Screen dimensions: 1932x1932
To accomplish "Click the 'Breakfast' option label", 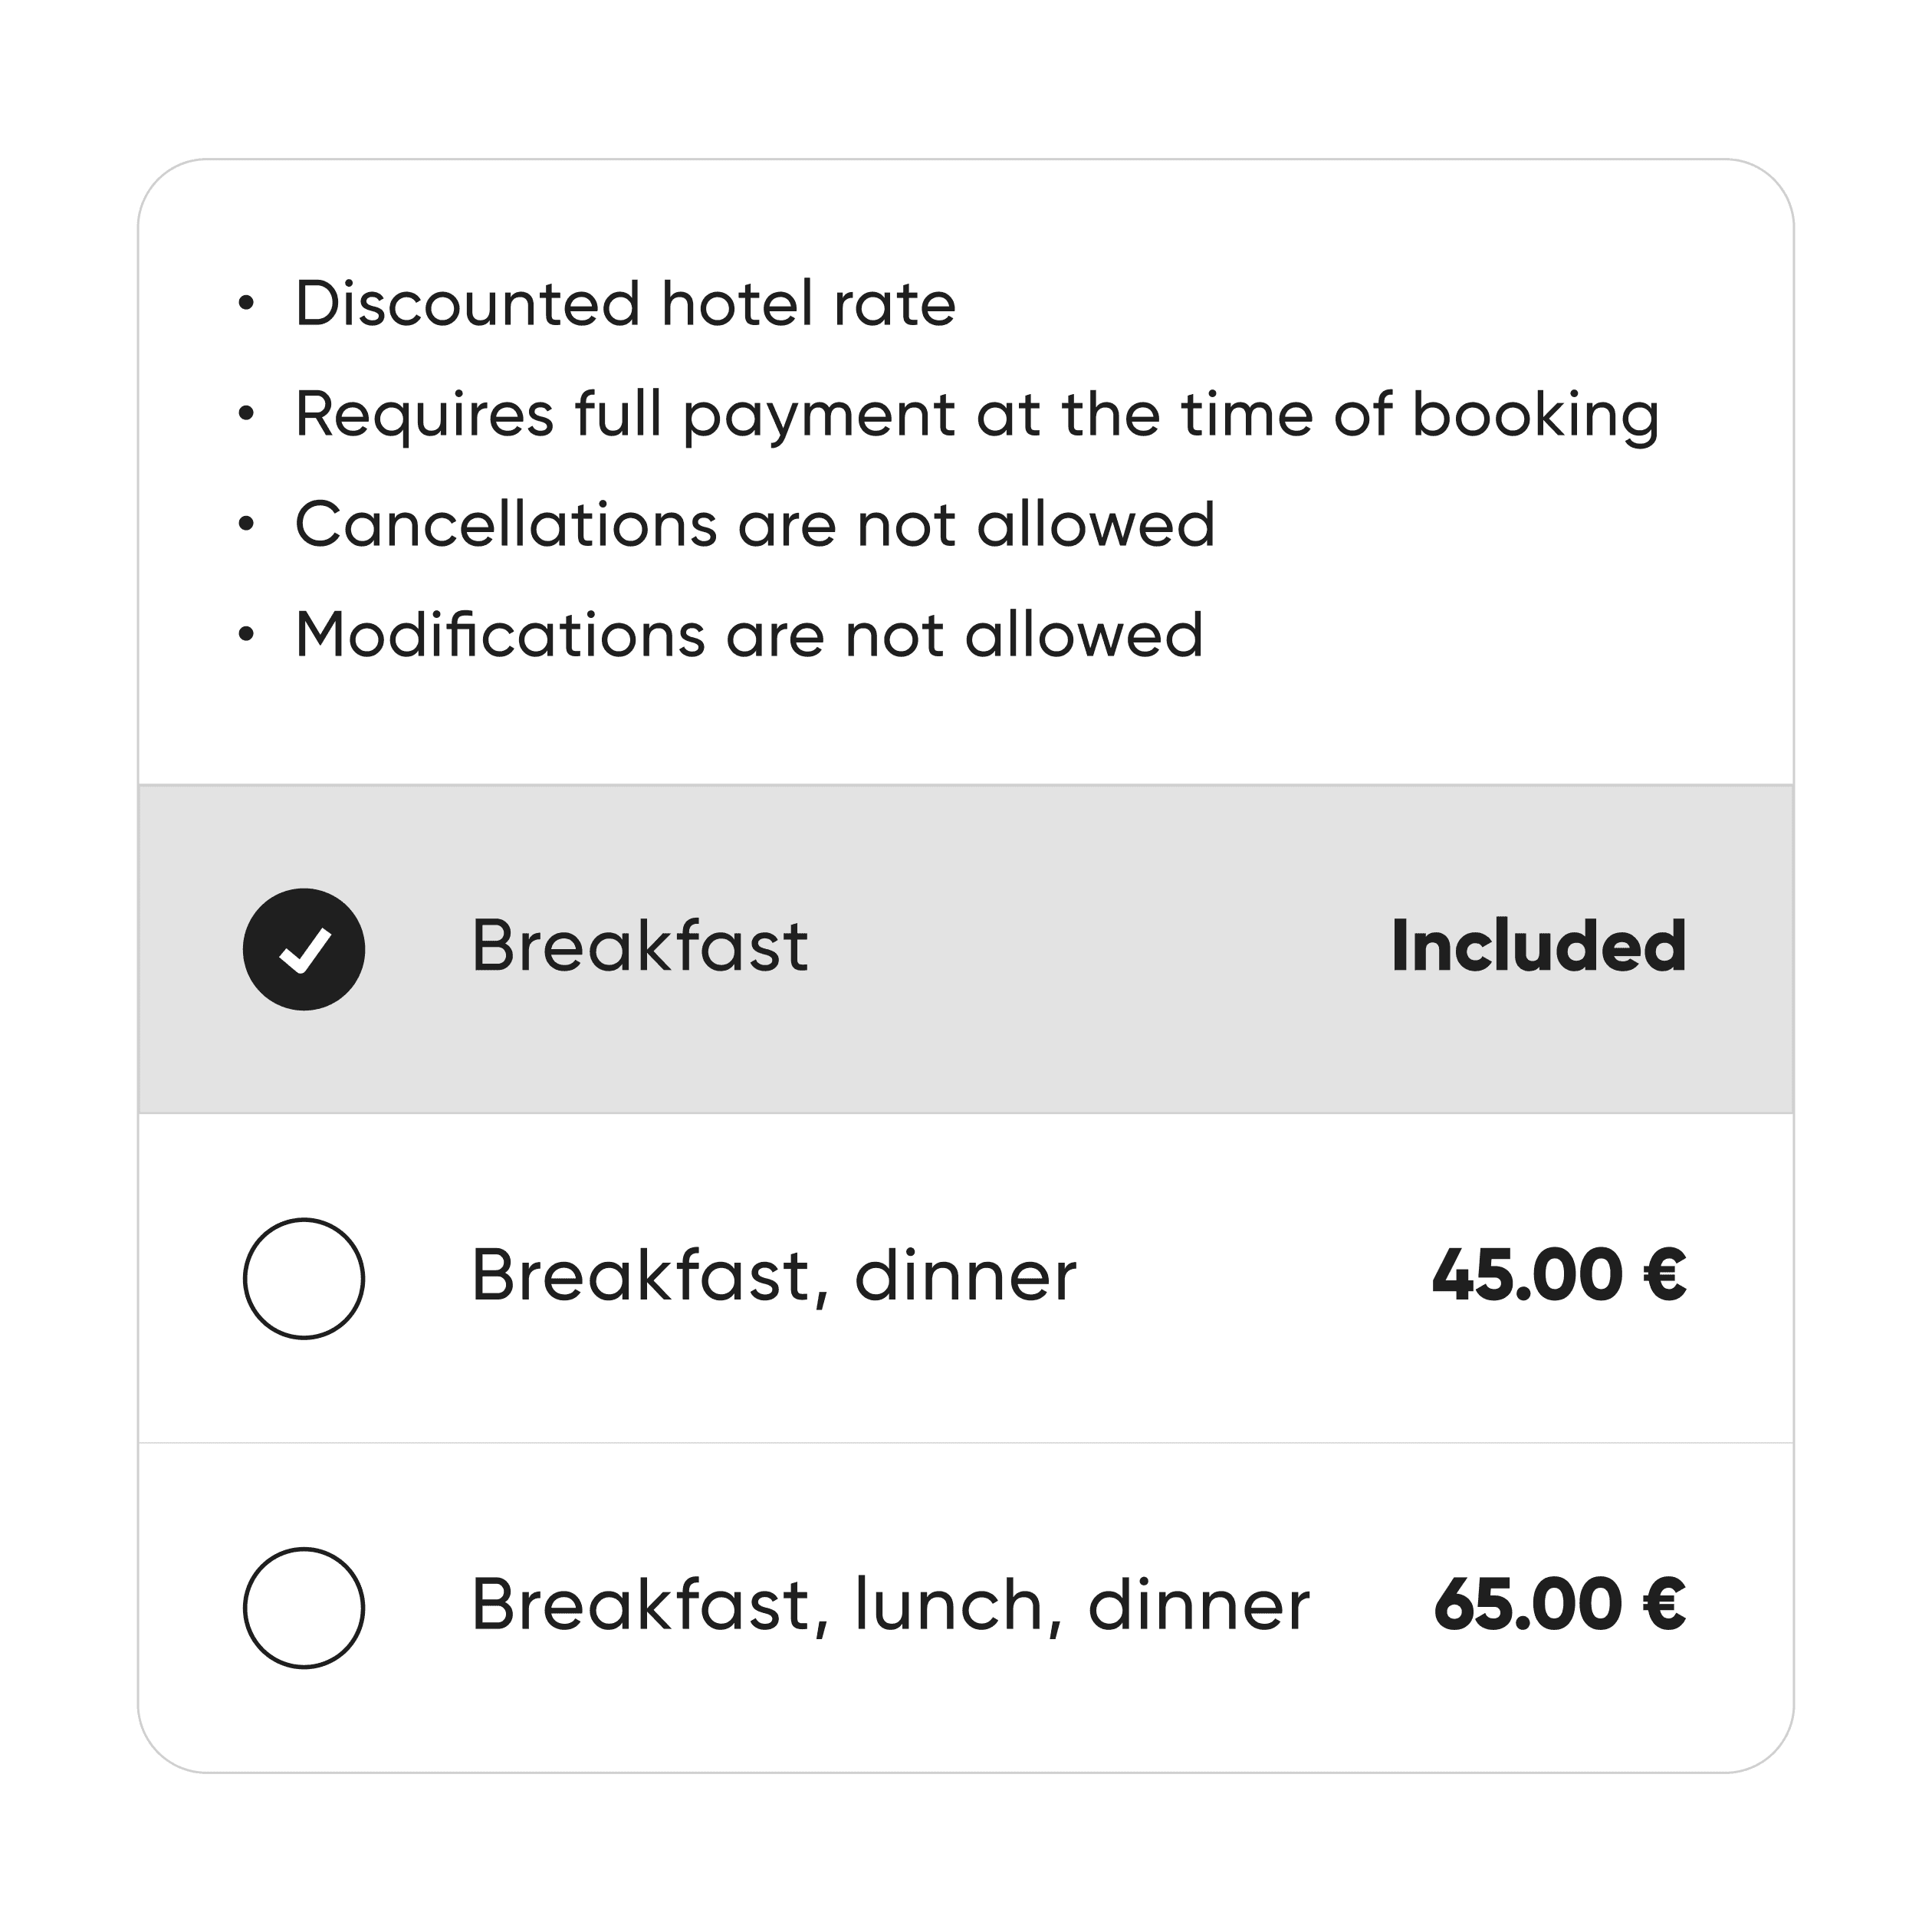I will pos(639,946).
